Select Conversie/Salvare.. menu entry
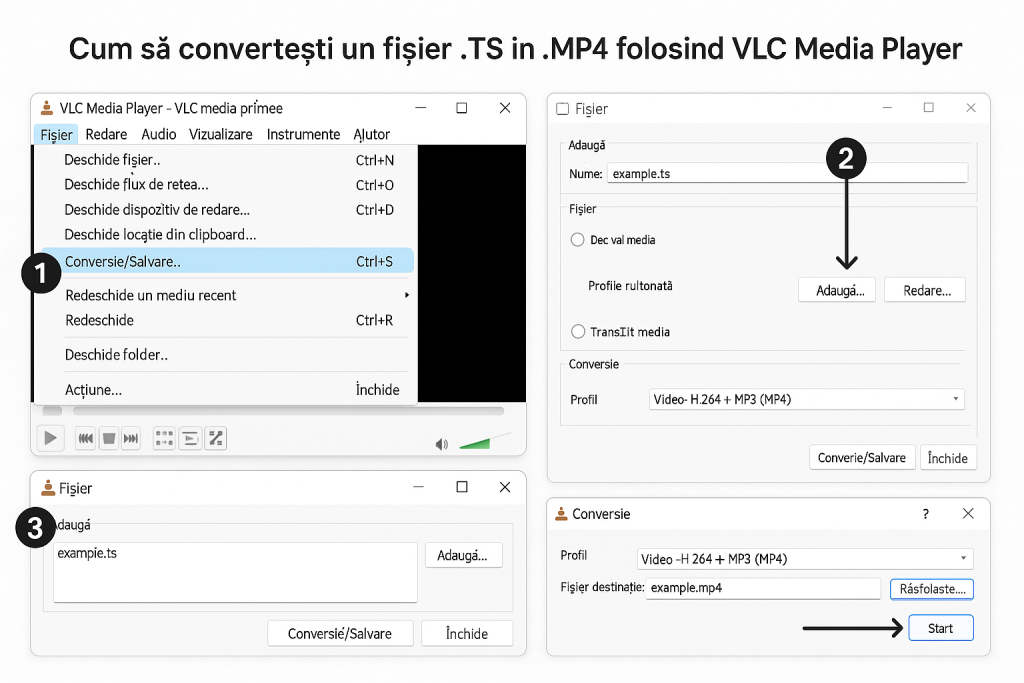This screenshot has height=683, width=1024. [227, 261]
